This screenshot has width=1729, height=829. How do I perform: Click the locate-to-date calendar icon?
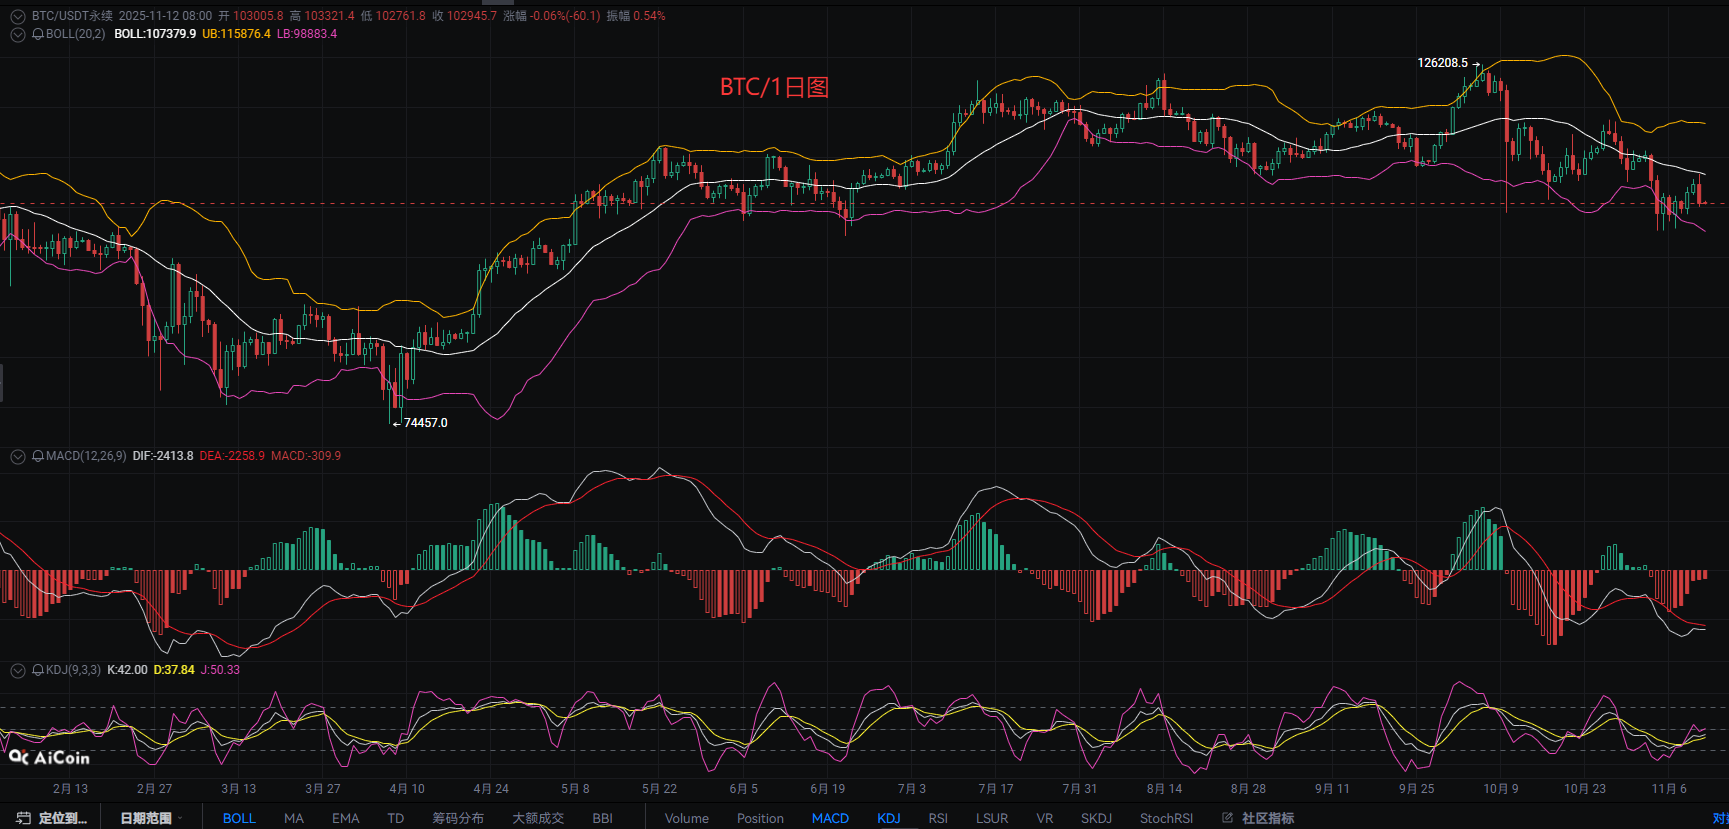24,818
